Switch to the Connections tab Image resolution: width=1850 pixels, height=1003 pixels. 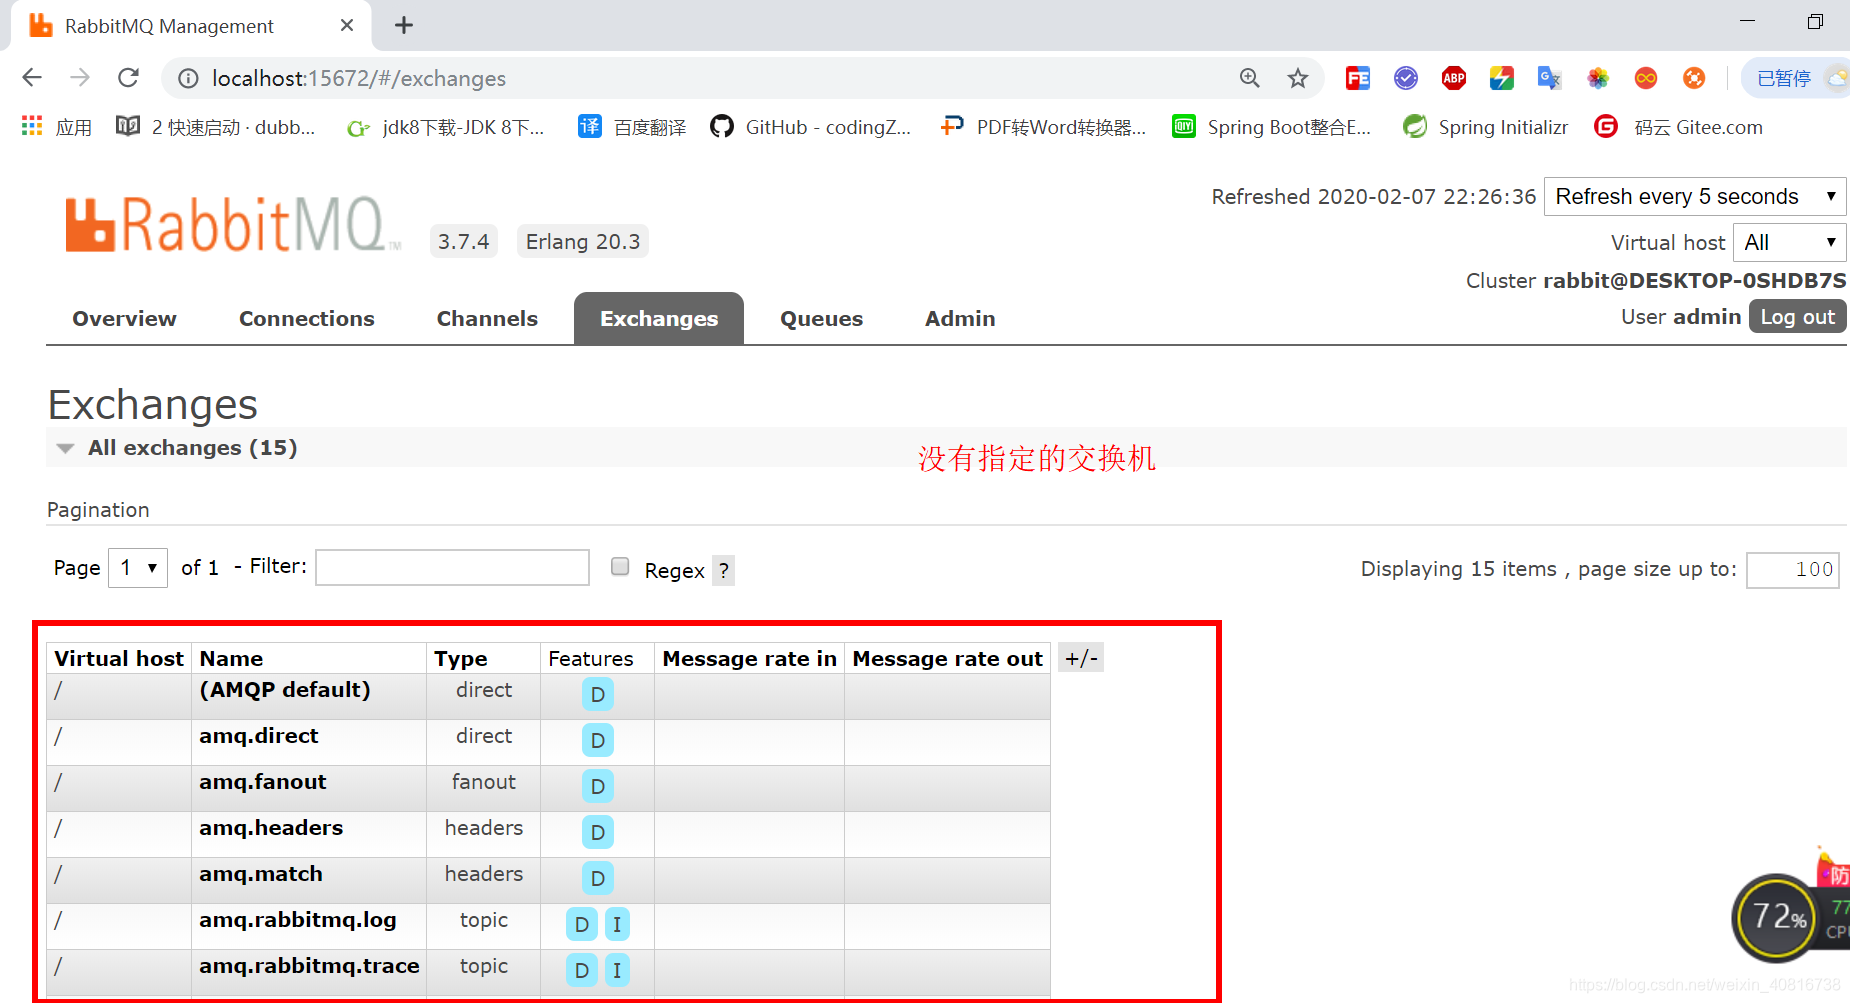(x=306, y=318)
